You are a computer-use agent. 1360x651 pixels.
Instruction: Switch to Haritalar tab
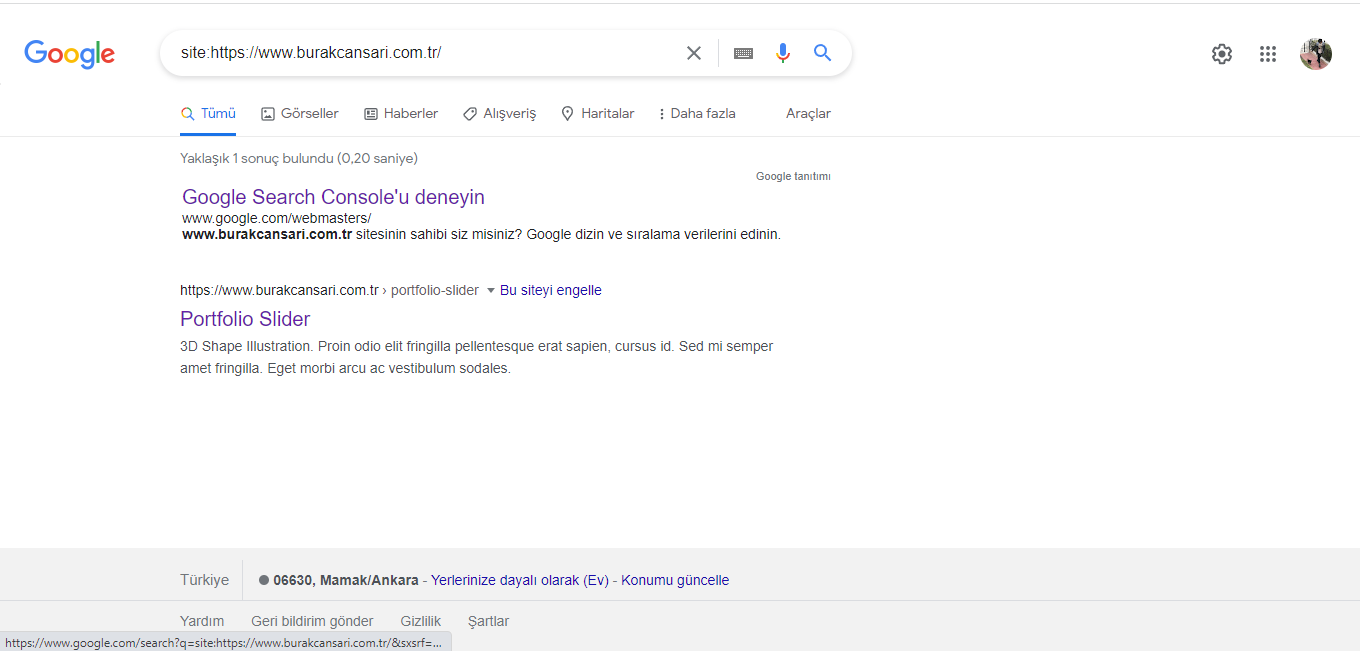point(597,114)
